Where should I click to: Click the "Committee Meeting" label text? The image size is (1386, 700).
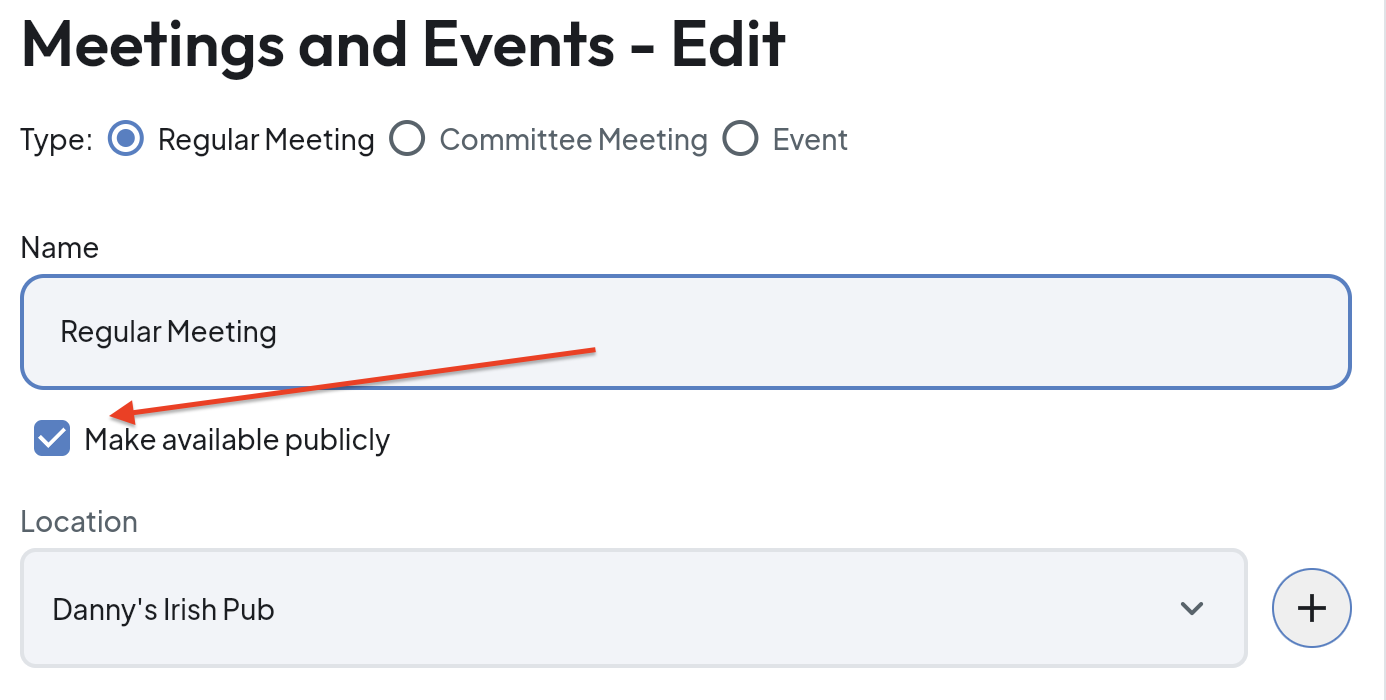[x=573, y=139]
